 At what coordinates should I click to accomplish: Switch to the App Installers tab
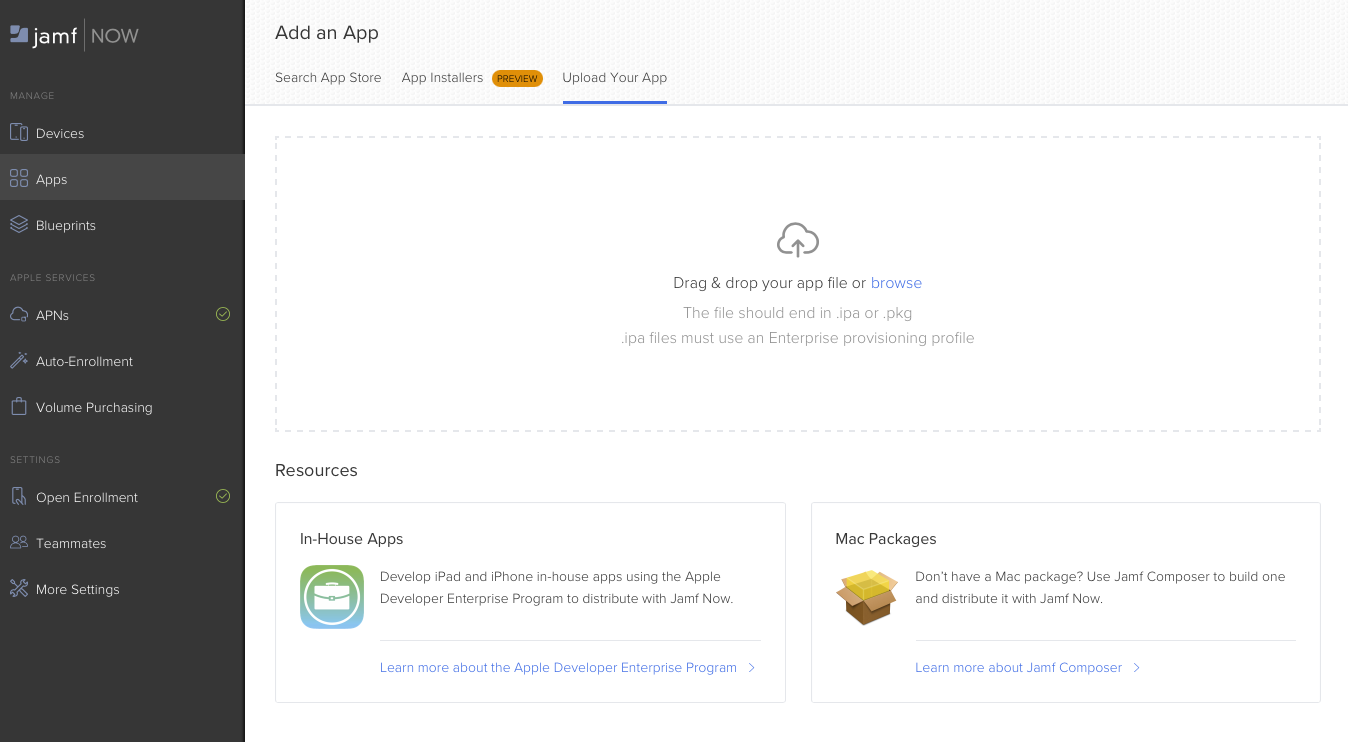pos(442,78)
